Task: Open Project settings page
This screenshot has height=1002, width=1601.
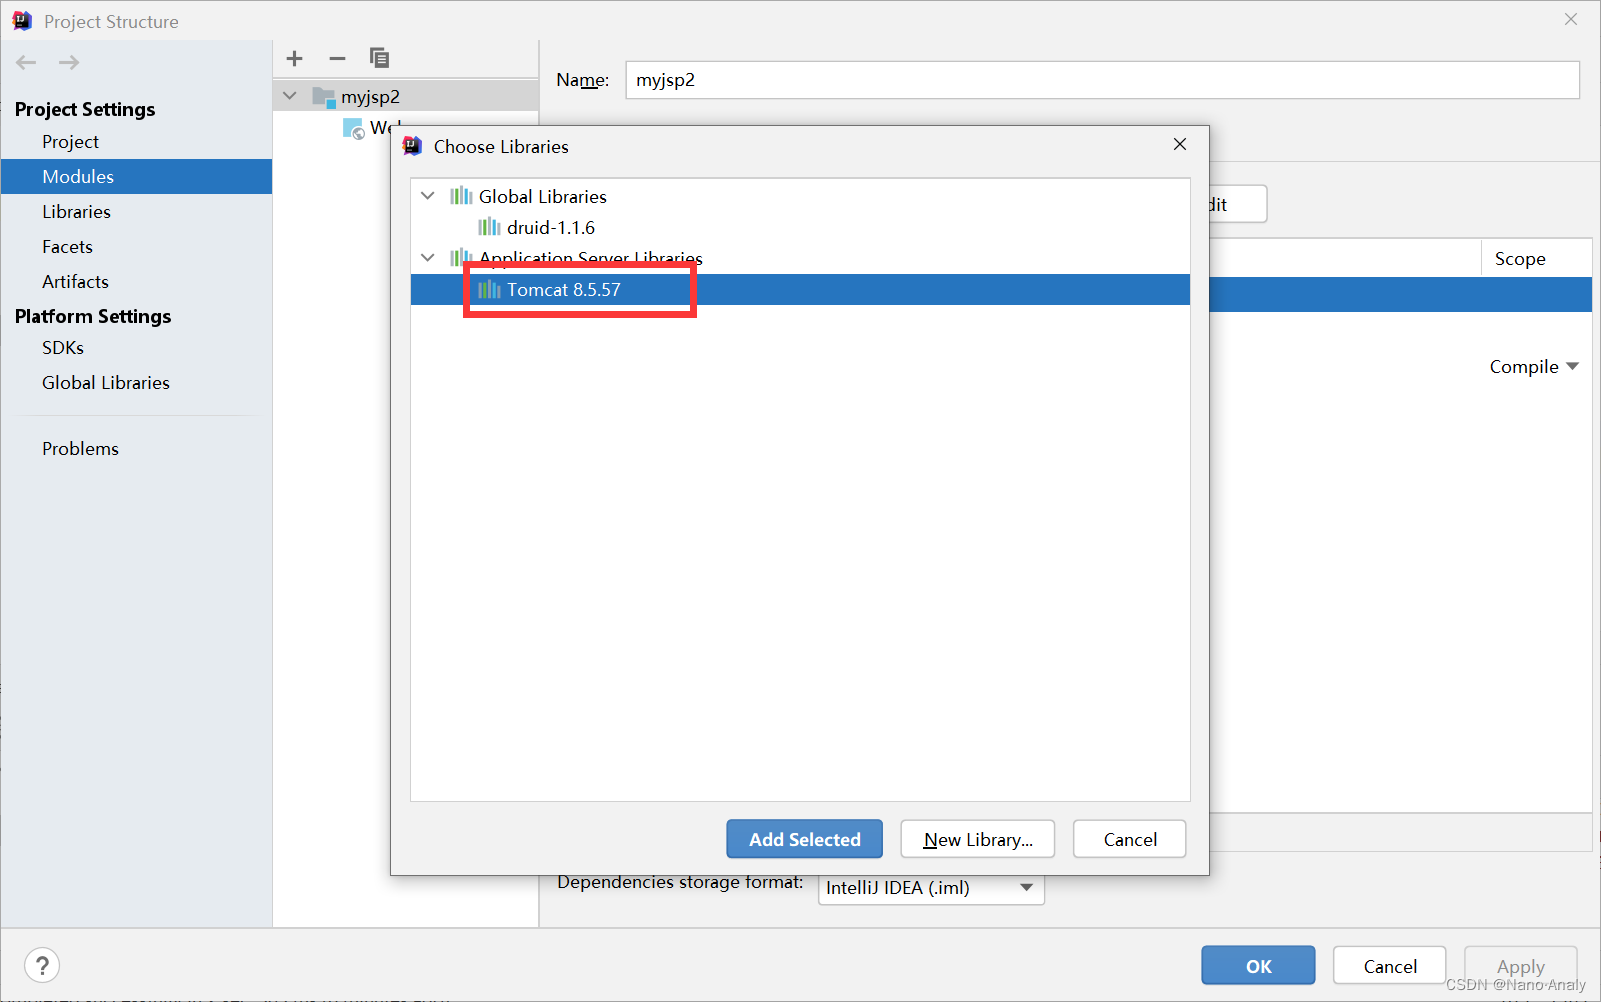Action: point(70,141)
